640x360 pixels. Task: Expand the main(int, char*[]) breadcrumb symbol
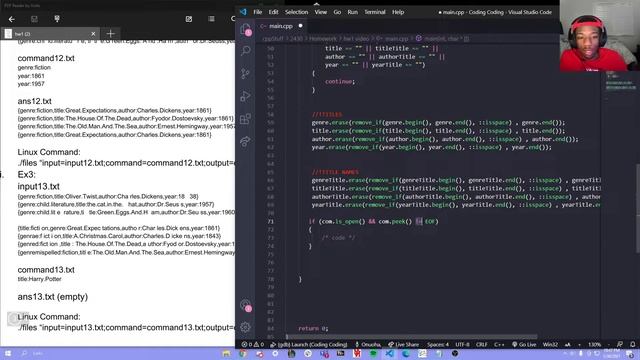[442, 39]
